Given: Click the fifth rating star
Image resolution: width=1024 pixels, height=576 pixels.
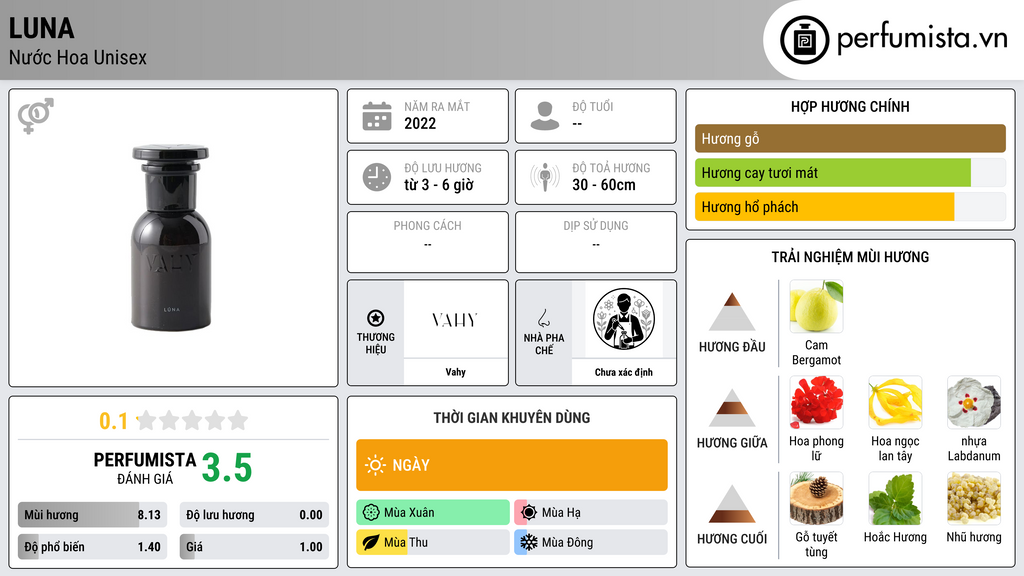Looking at the screenshot, I should click(x=238, y=420).
